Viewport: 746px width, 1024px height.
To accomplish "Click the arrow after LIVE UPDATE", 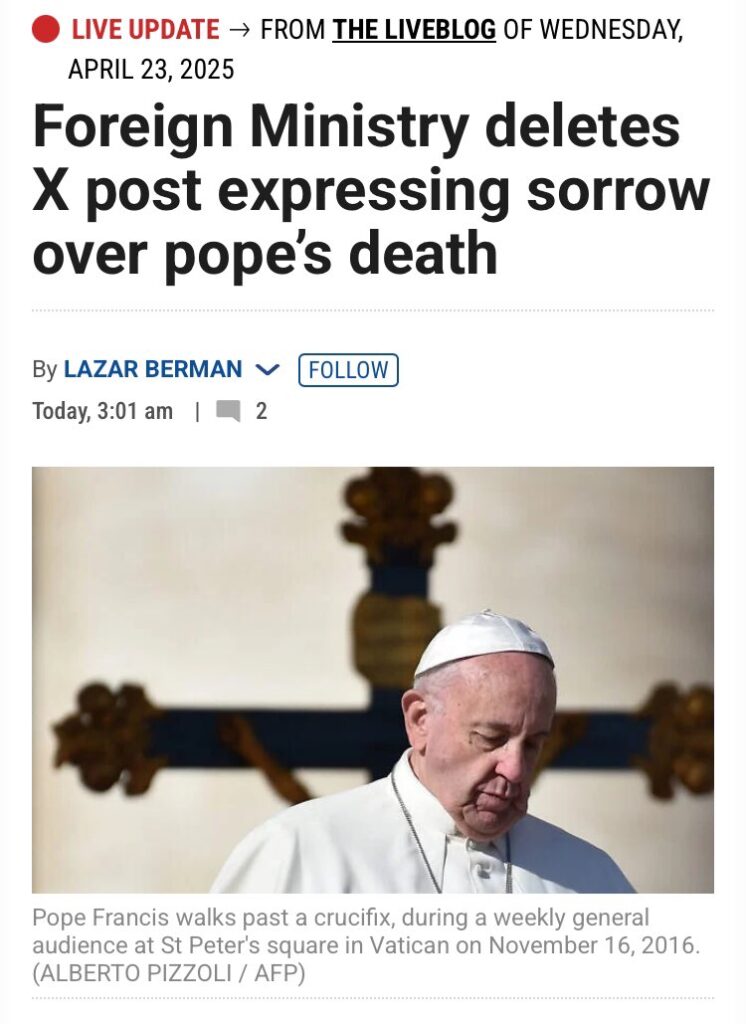I will pyautogui.click(x=240, y=30).
